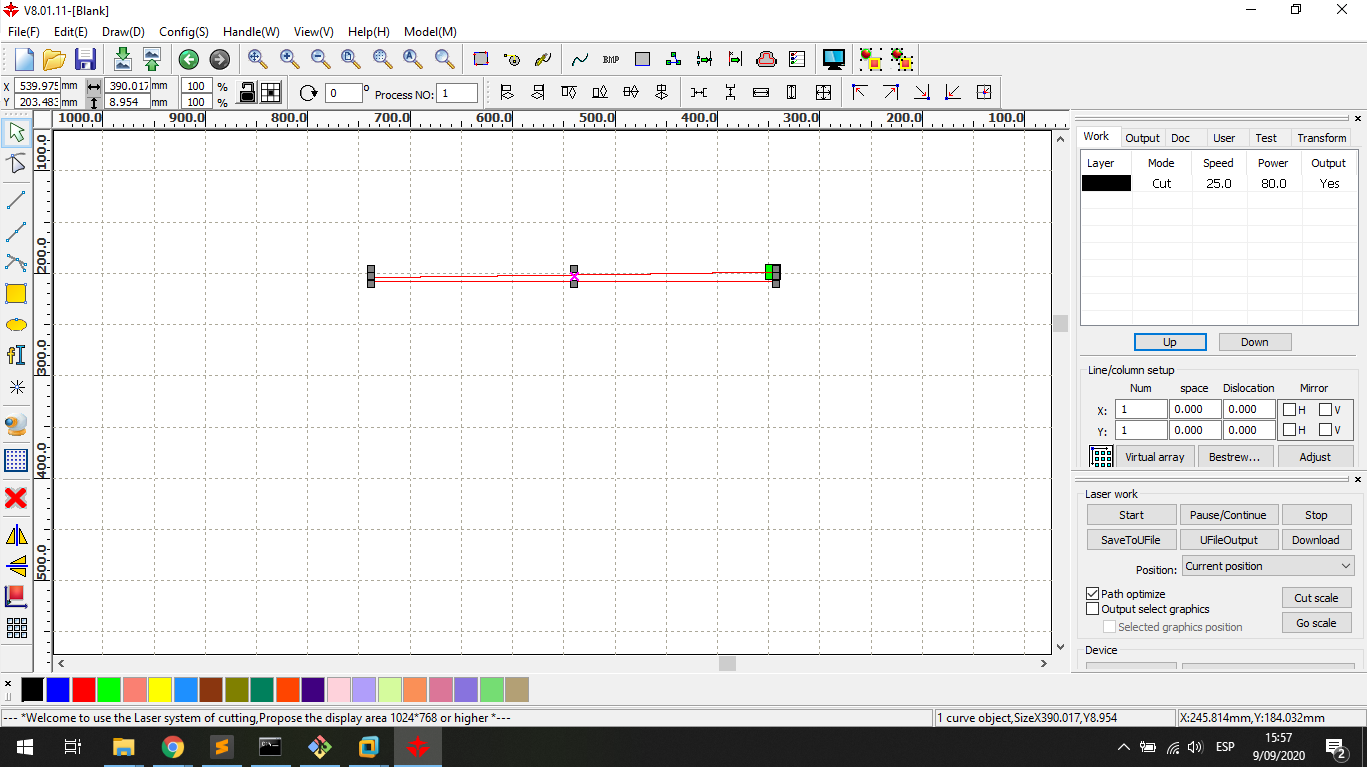This screenshot has height=768, width=1369.
Task: Click the rotate icon beside the angle field
Action: [309, 93]
